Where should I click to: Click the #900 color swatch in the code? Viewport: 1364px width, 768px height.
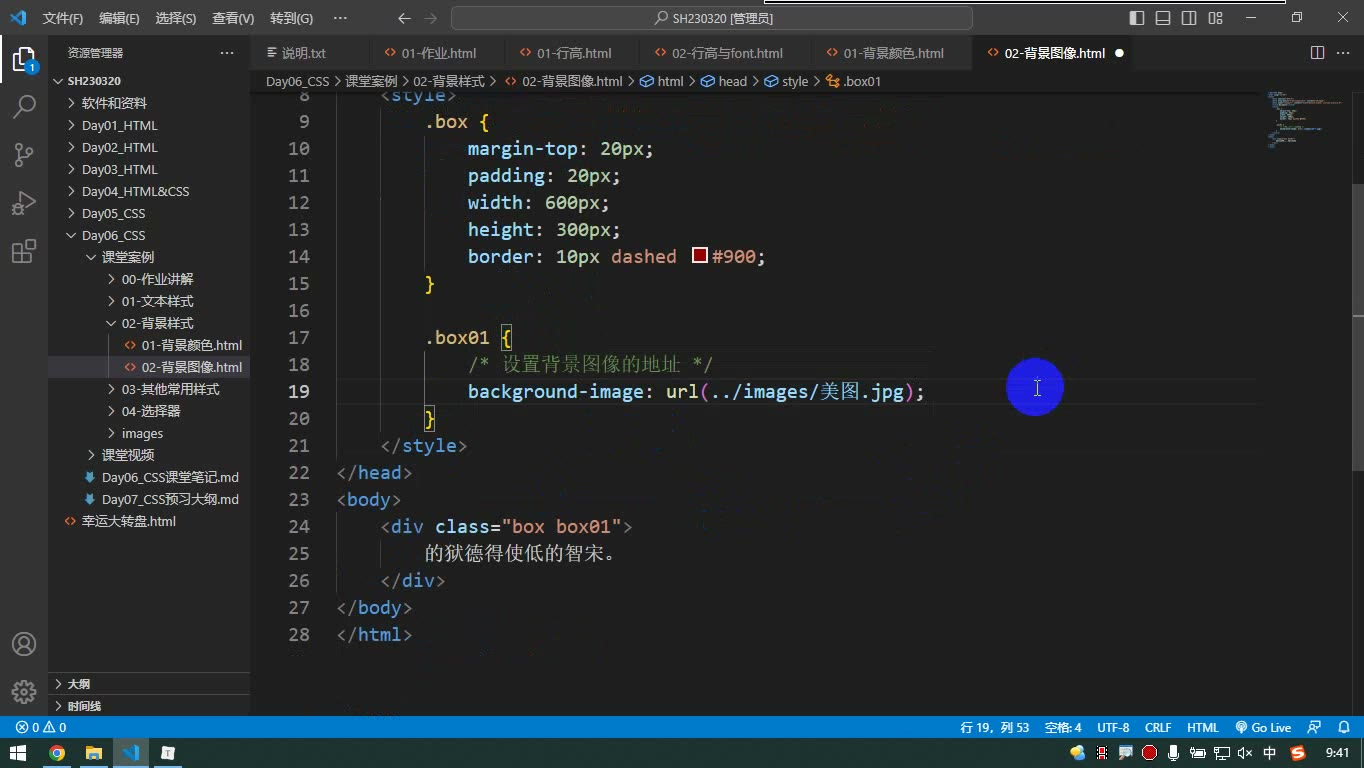700,256
